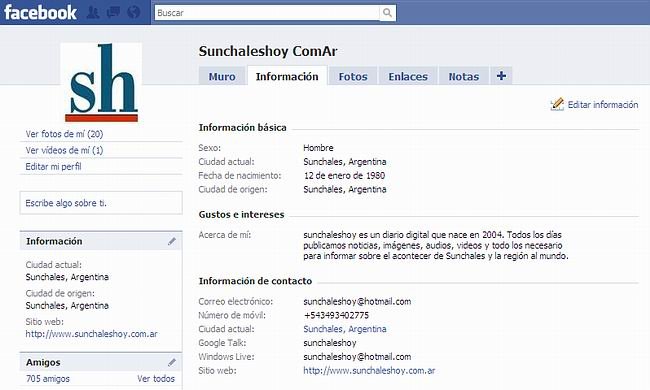Click the Sexo value Hombre
Screen dimensions: 650x390
click(318, 148)
